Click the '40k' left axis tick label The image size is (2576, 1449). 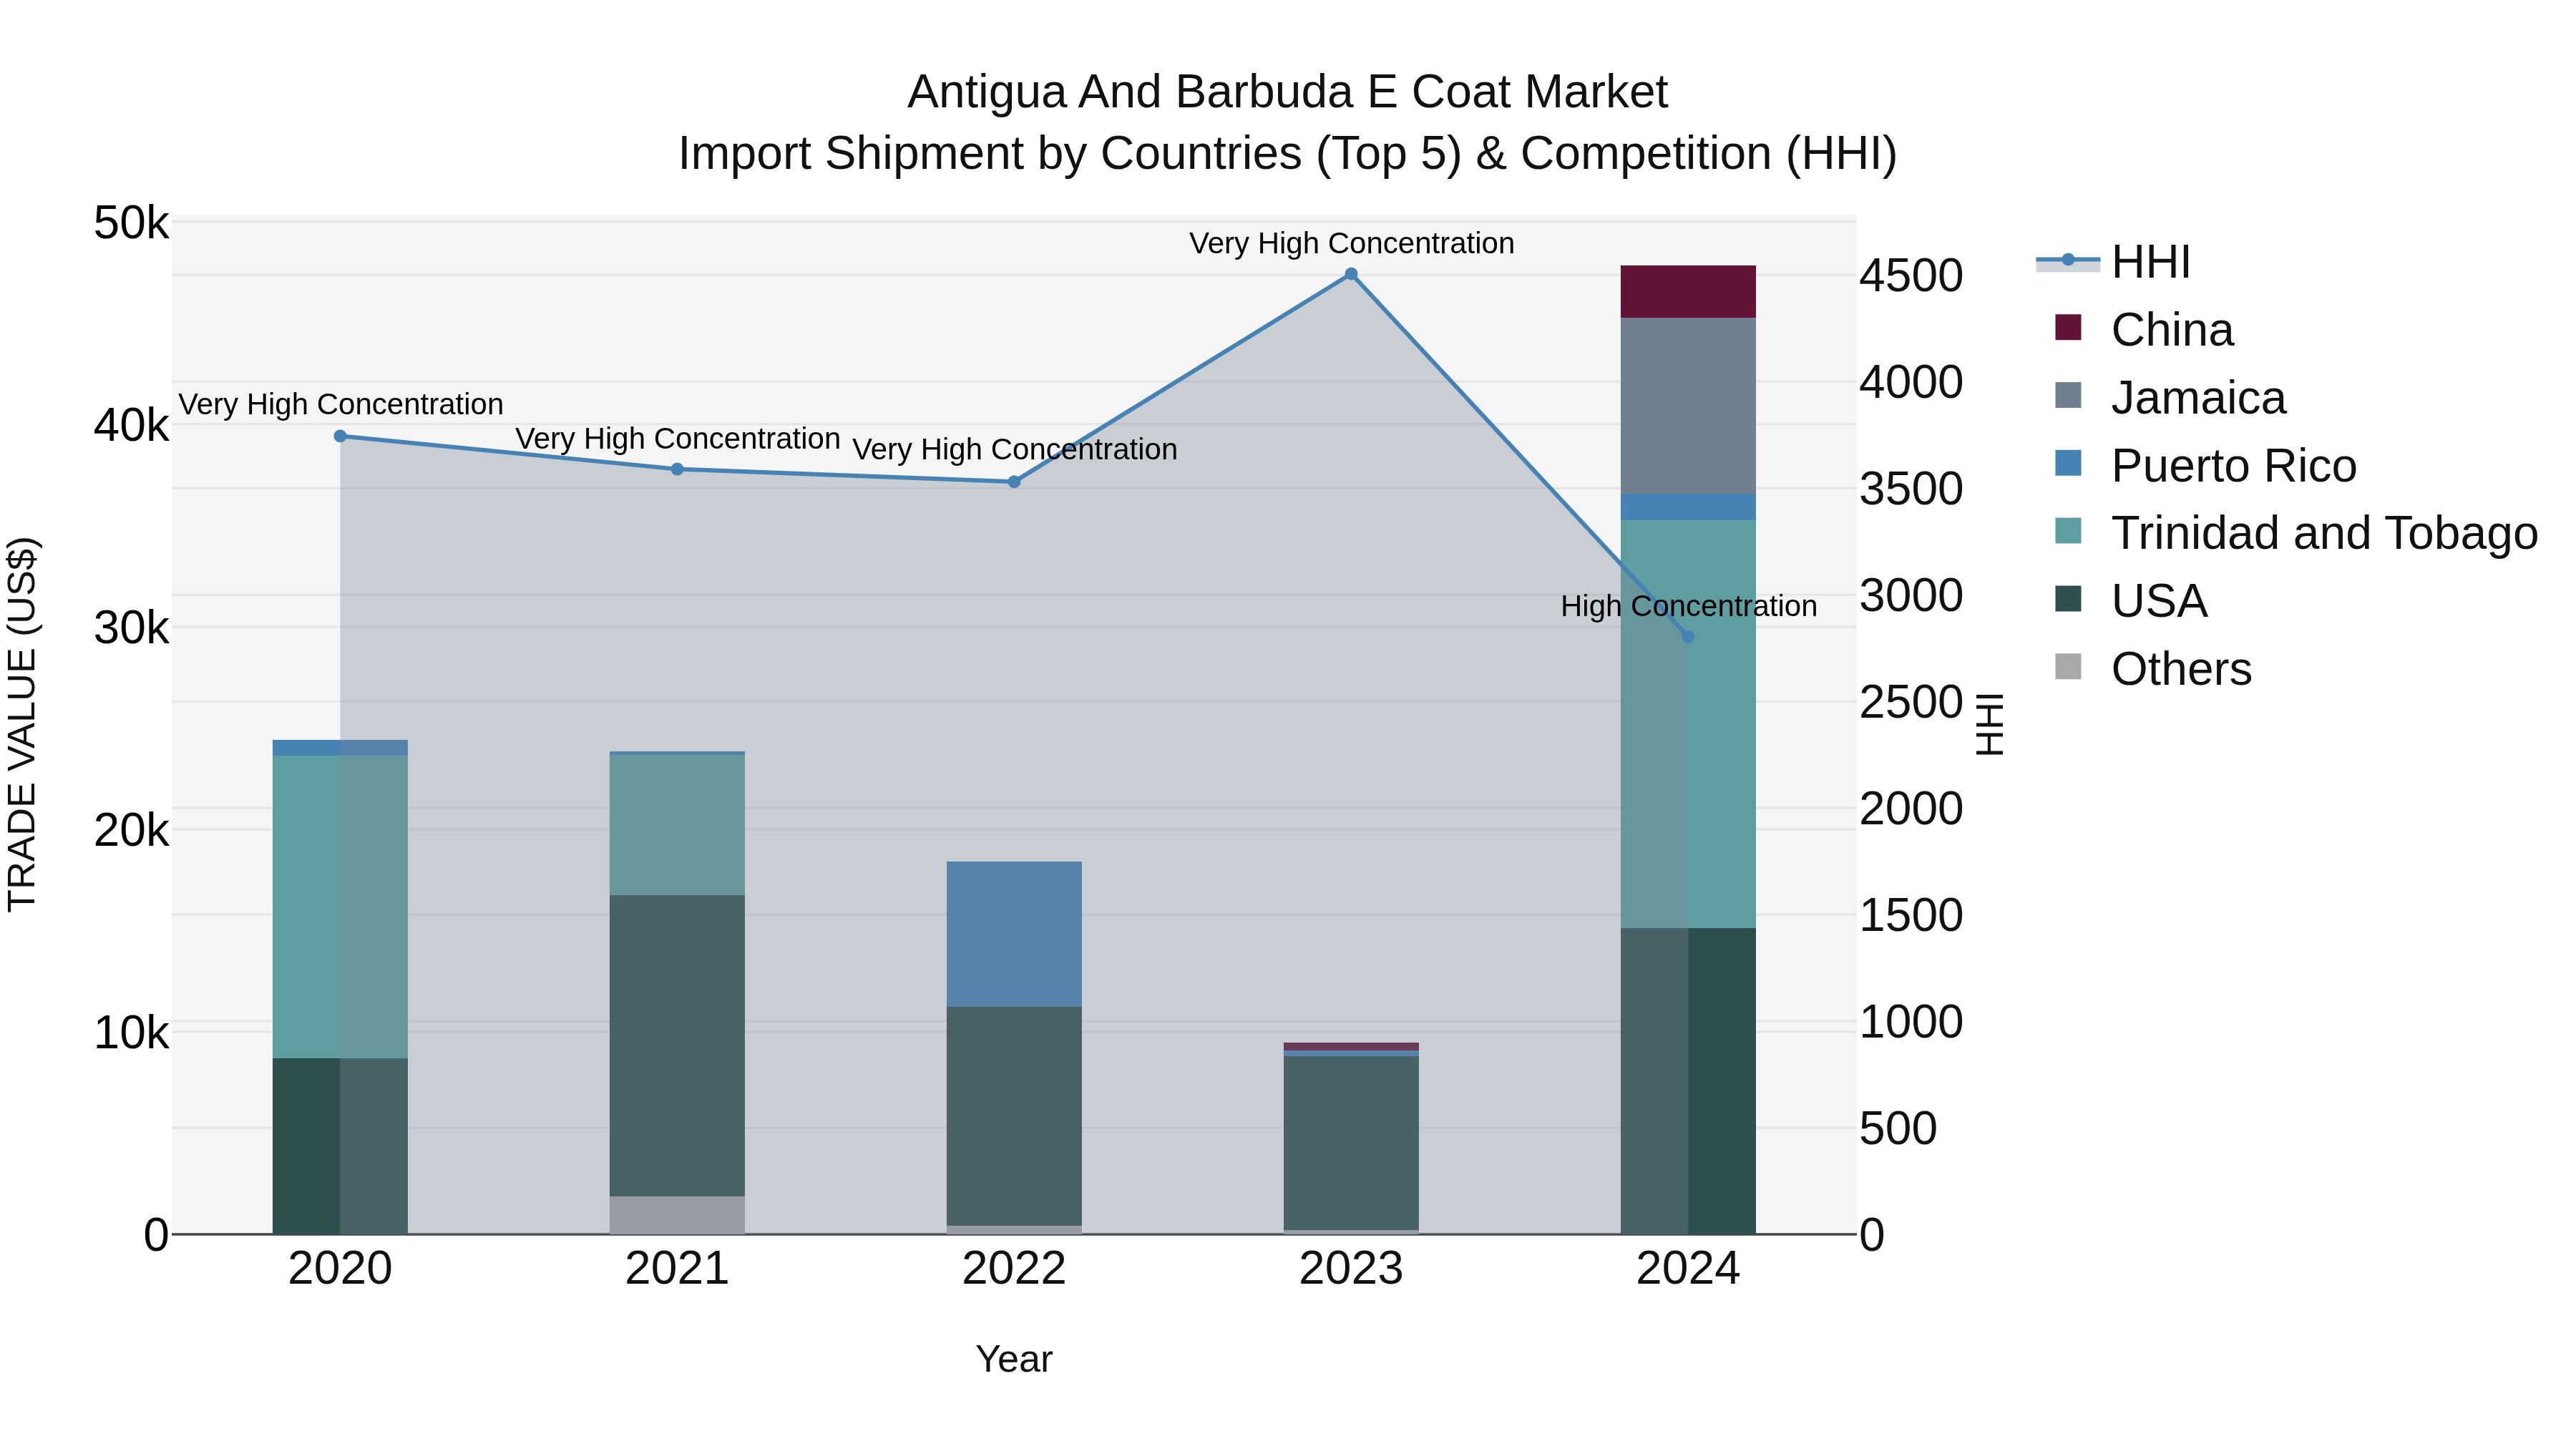click(x=131, y=425)
